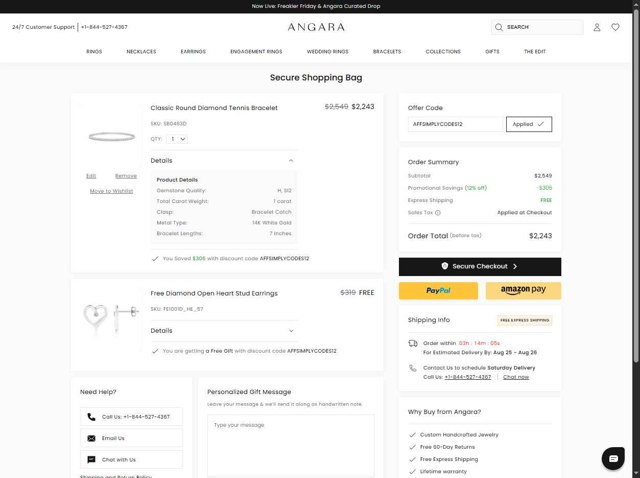Open the quantity dropdown for the tennis bracelet
The image size is (640, 478).
pos(177,139)
